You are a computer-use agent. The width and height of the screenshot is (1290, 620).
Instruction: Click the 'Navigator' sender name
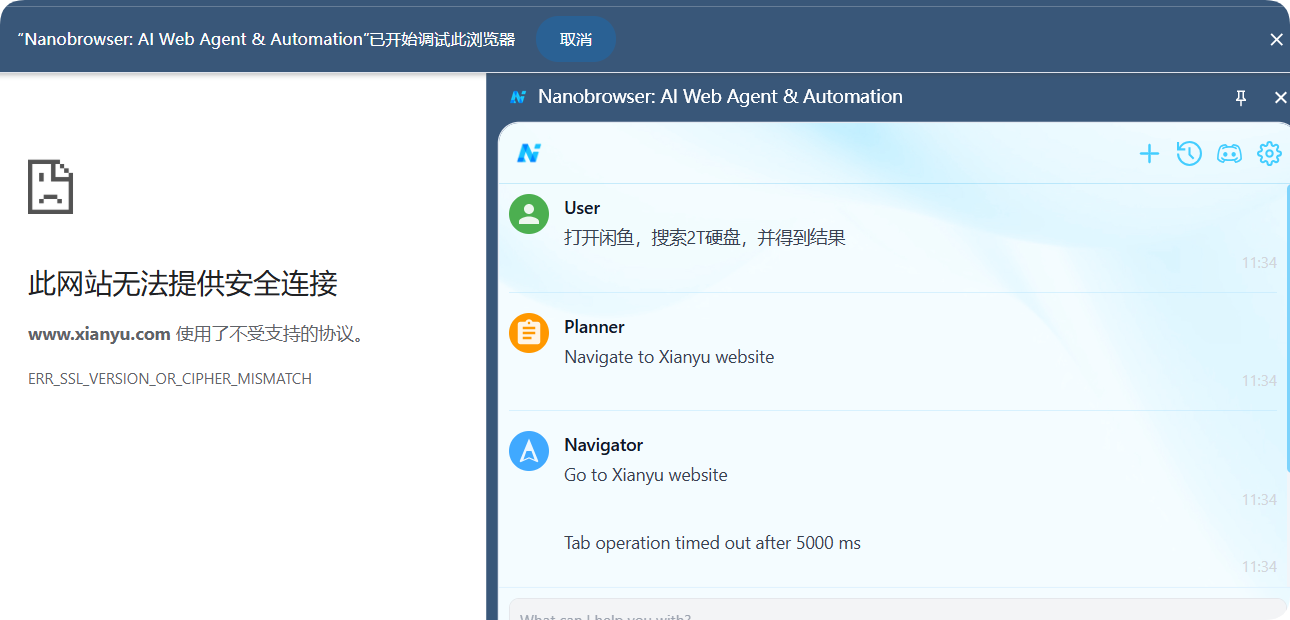point(603,445)
